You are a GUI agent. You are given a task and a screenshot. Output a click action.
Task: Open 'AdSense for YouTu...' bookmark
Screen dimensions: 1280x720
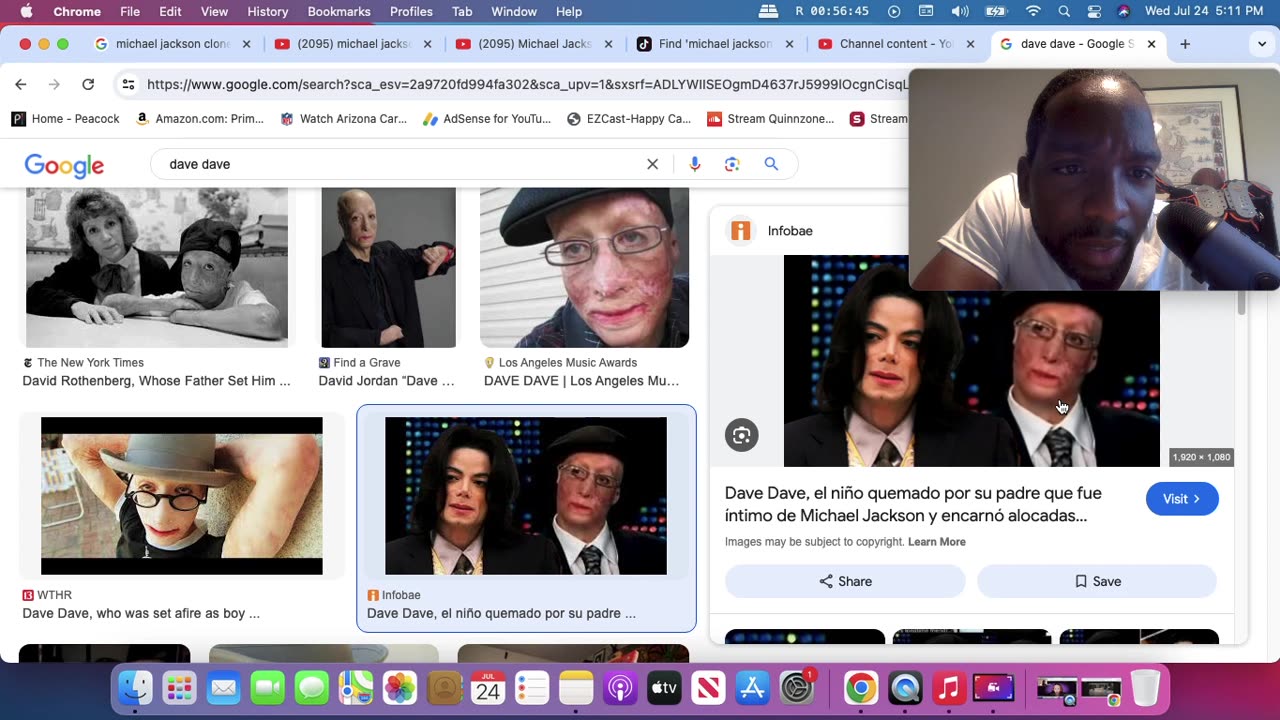pyautogui.click(x=487, y=119)
